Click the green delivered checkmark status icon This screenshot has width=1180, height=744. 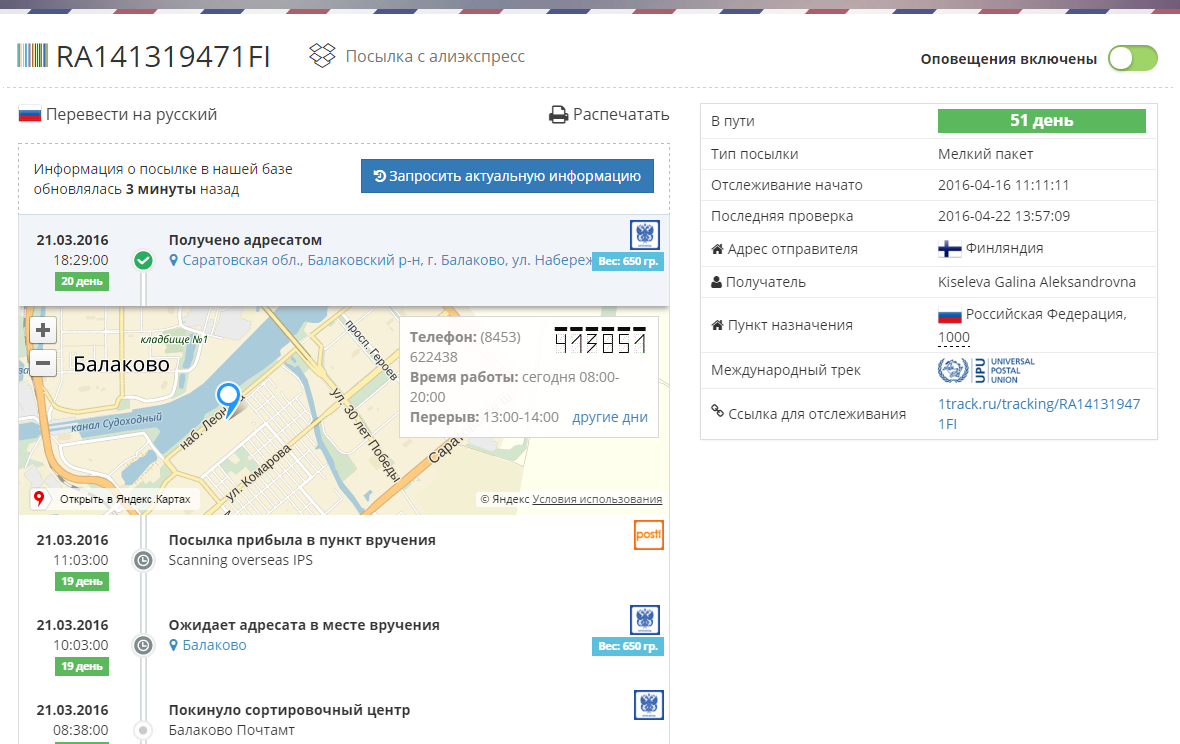click(x=143, y=260)
